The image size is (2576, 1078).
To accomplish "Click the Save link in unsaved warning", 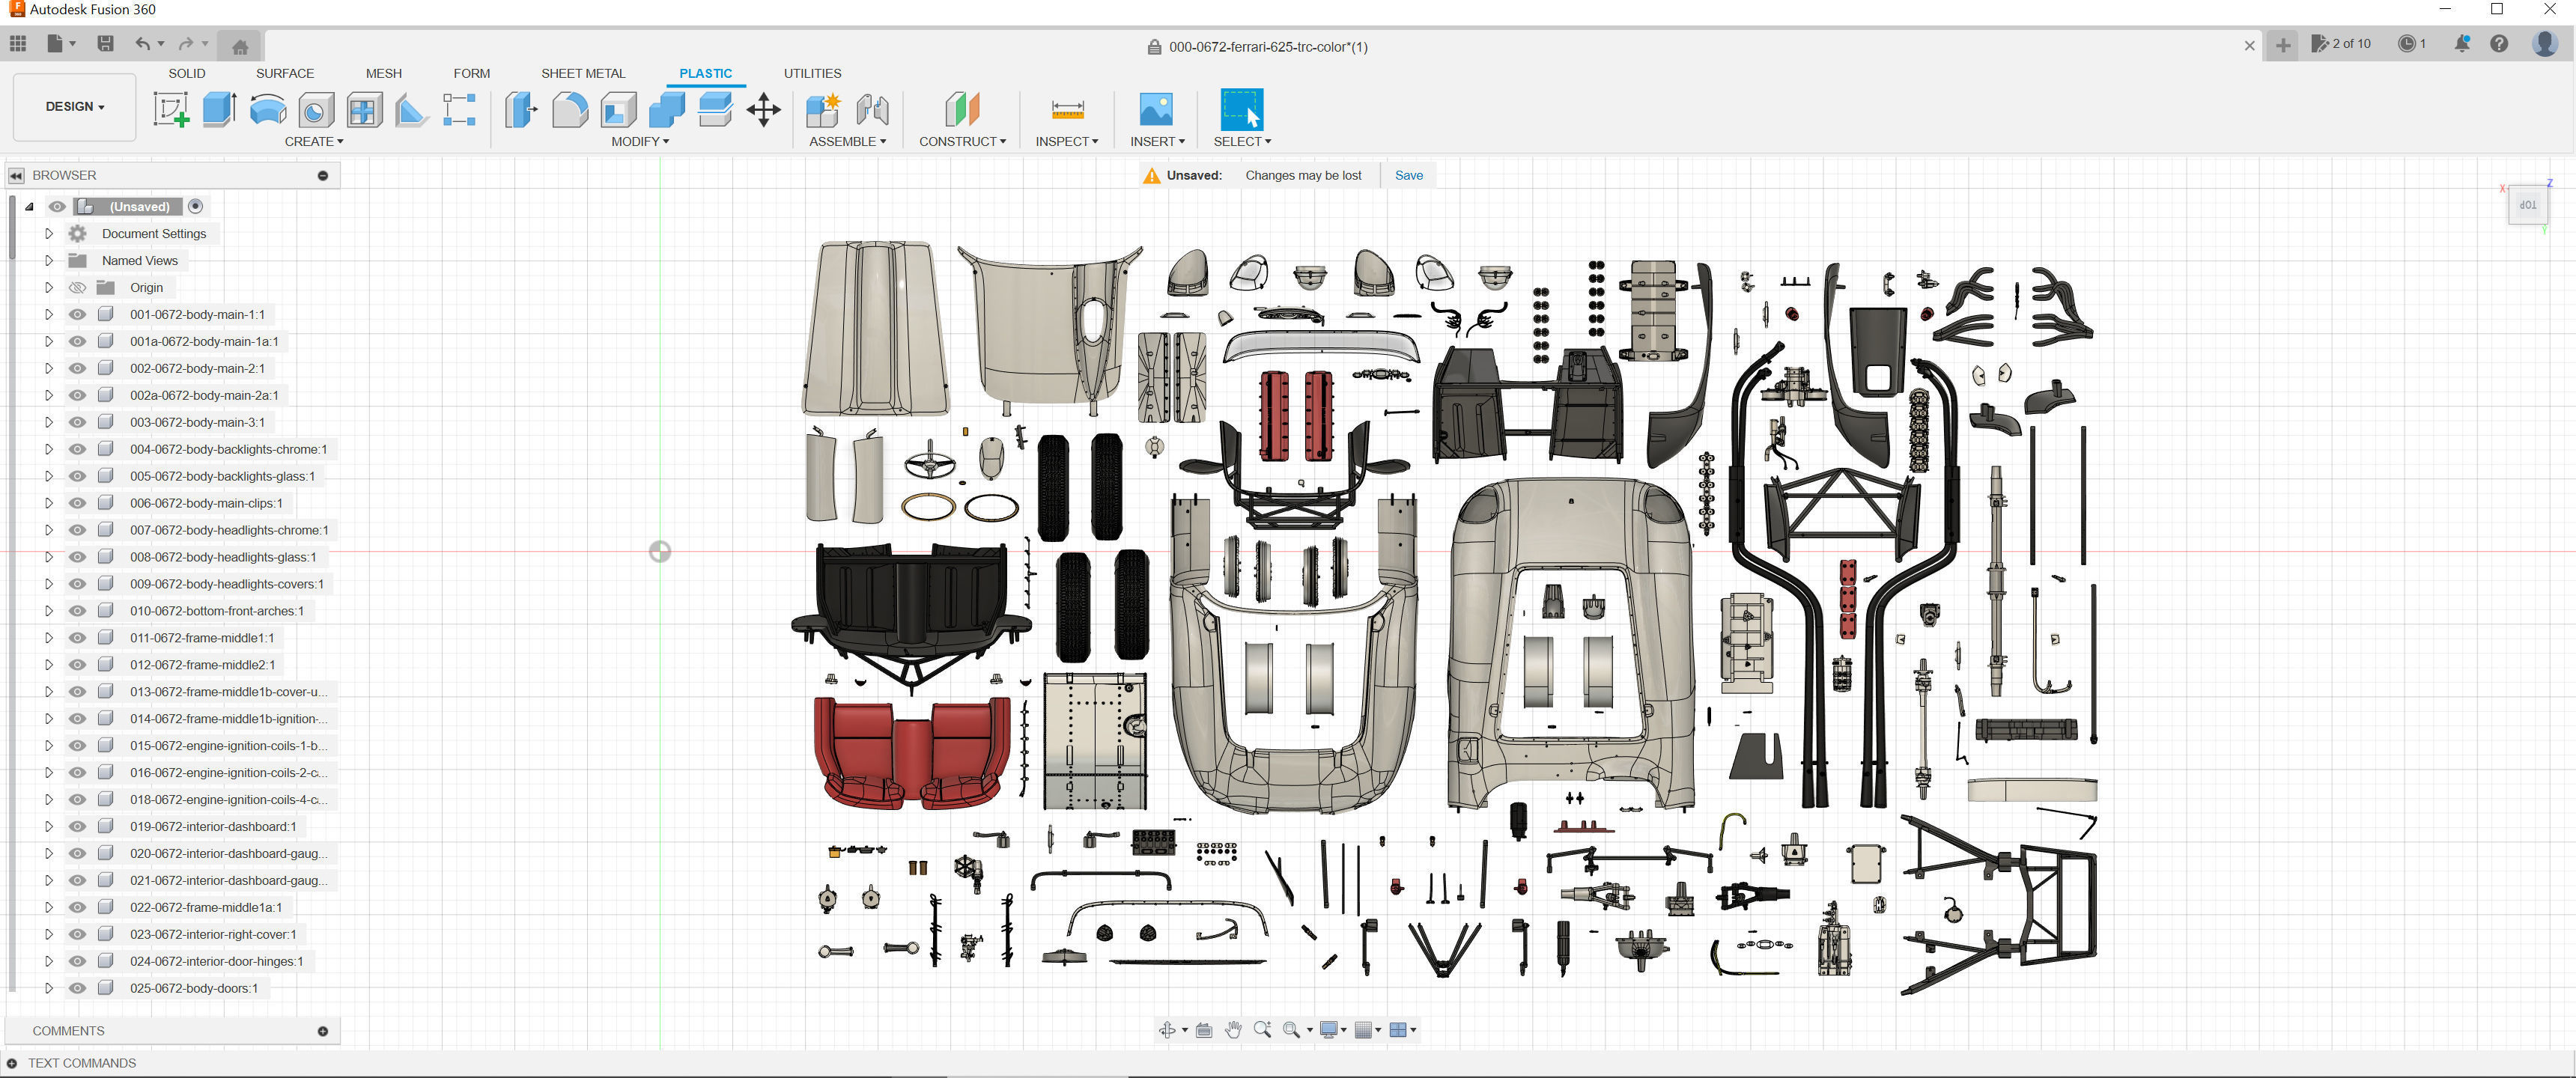I will (1408, 175).
